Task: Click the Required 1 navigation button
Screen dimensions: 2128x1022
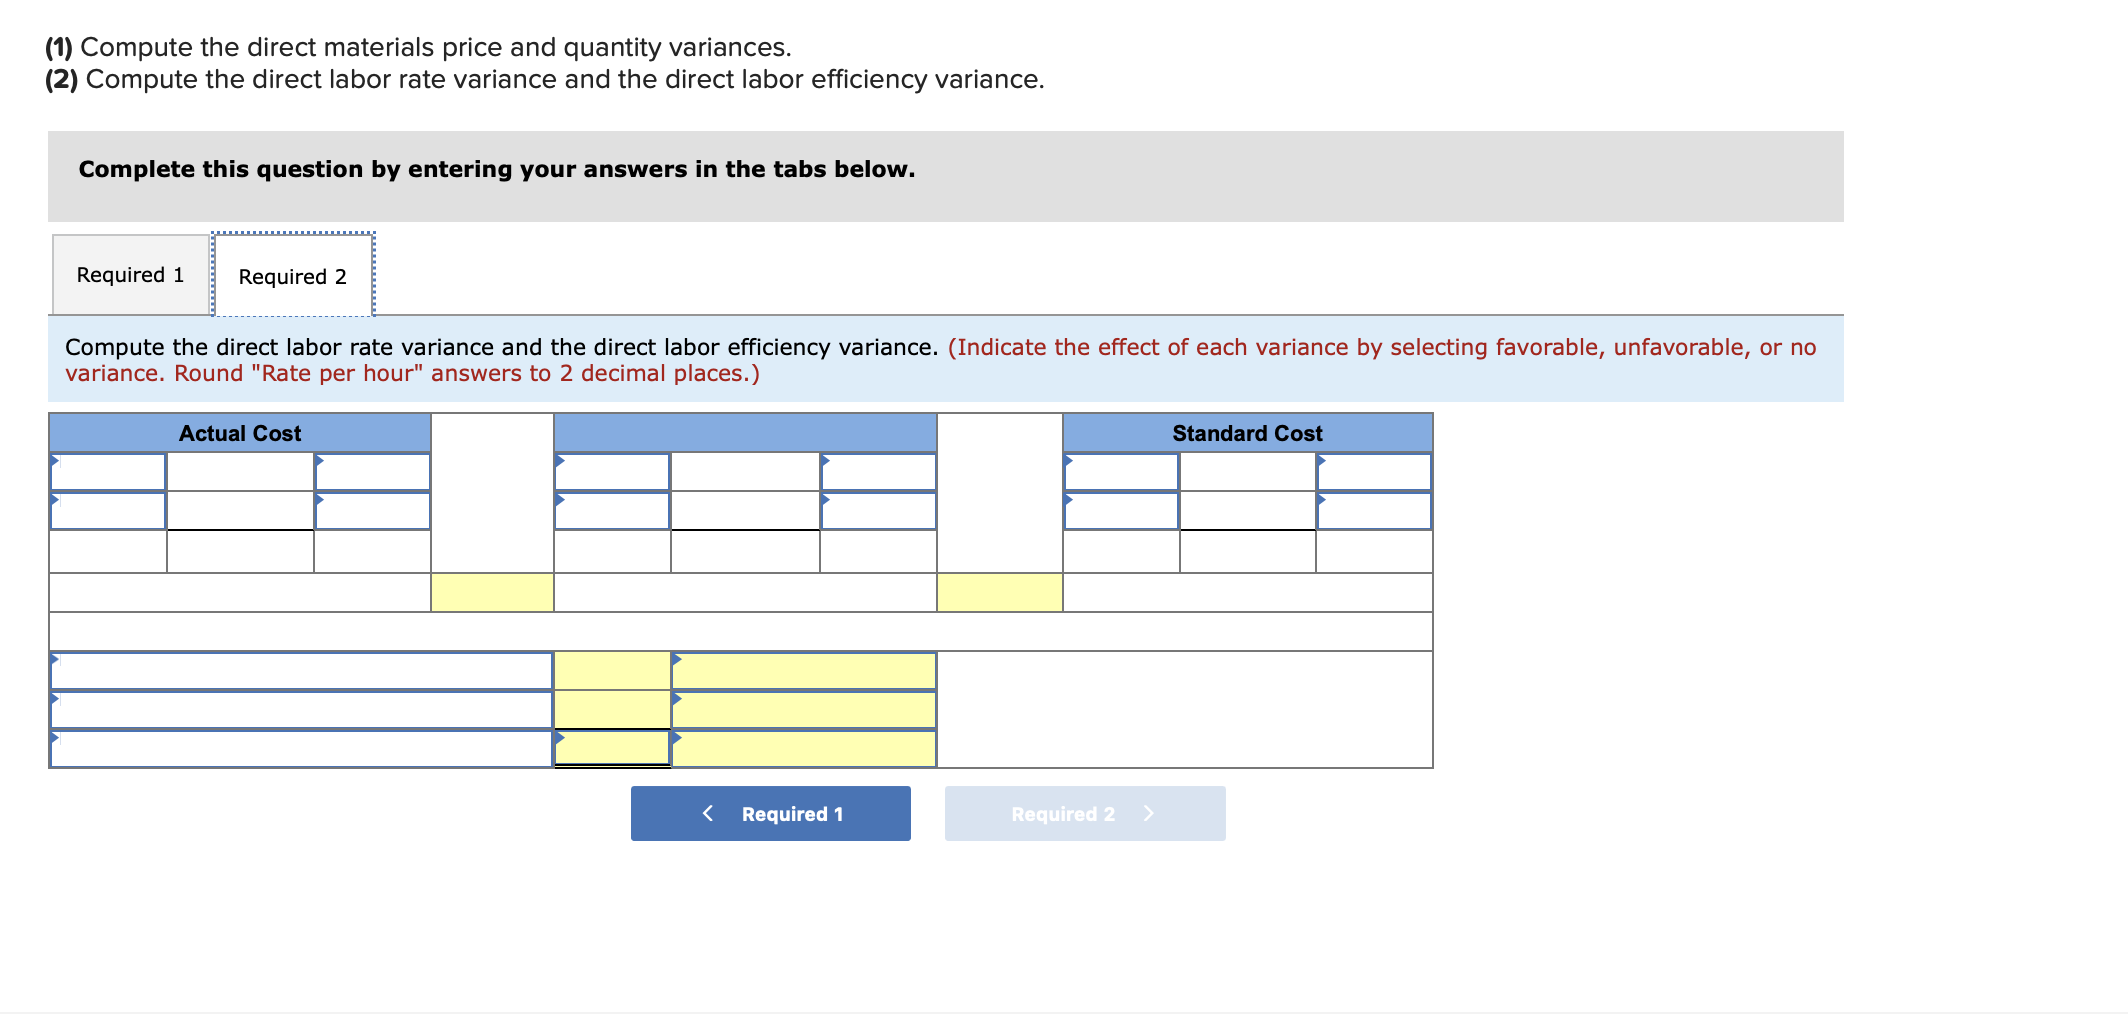Action: (770, 813)
